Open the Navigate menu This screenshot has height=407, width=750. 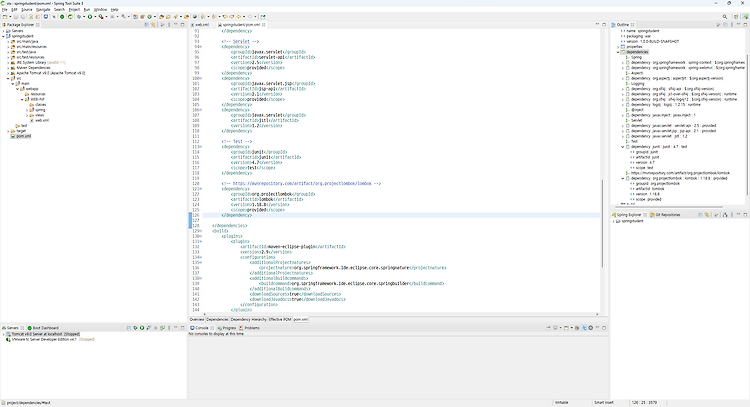point(43,10)
